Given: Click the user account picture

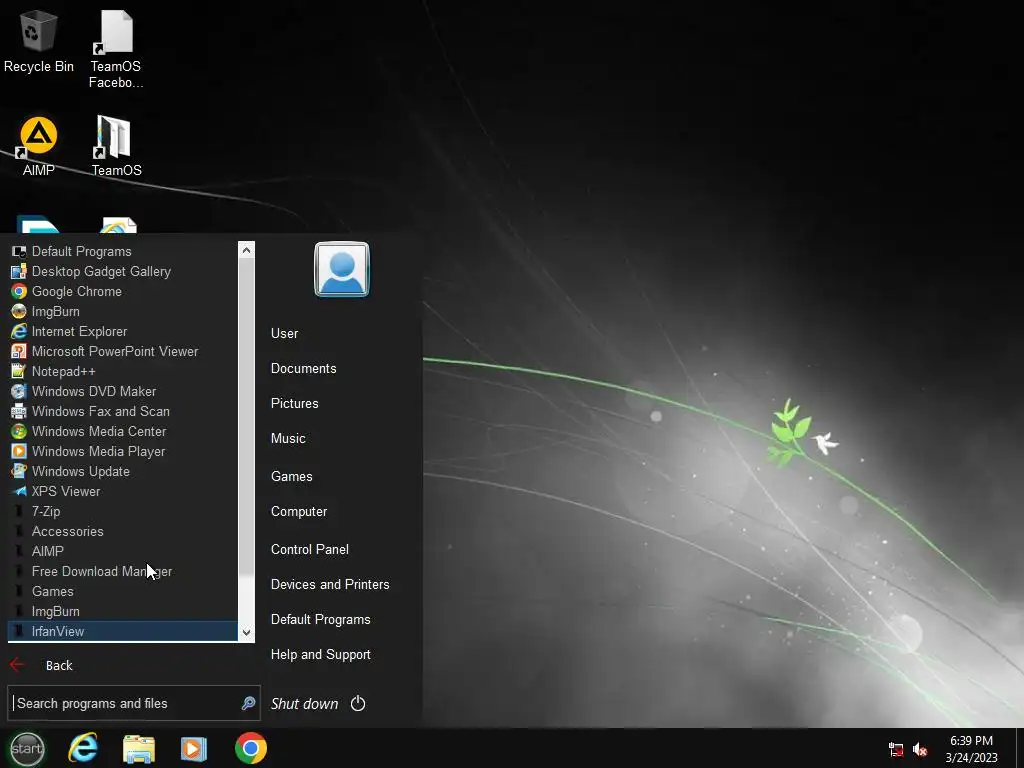Looking at the screenshot, I should click(x=342, y=270).
